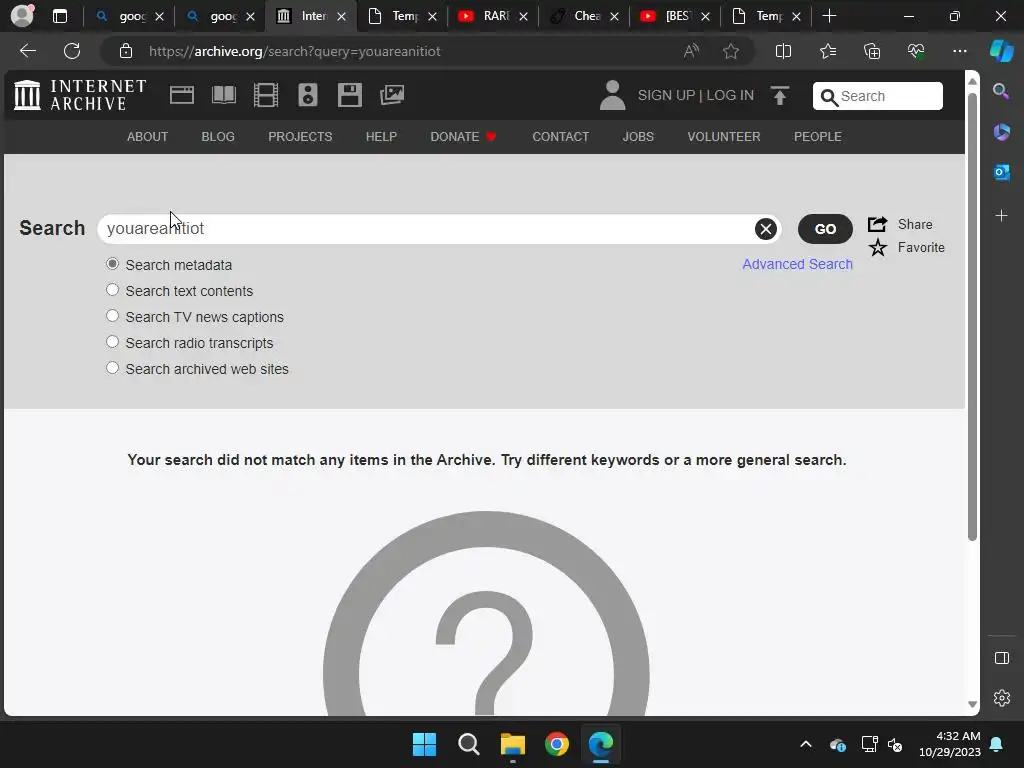The image size is (1024, 768).
Task: Open the Audio speaker icon
Action: [308, 95]
